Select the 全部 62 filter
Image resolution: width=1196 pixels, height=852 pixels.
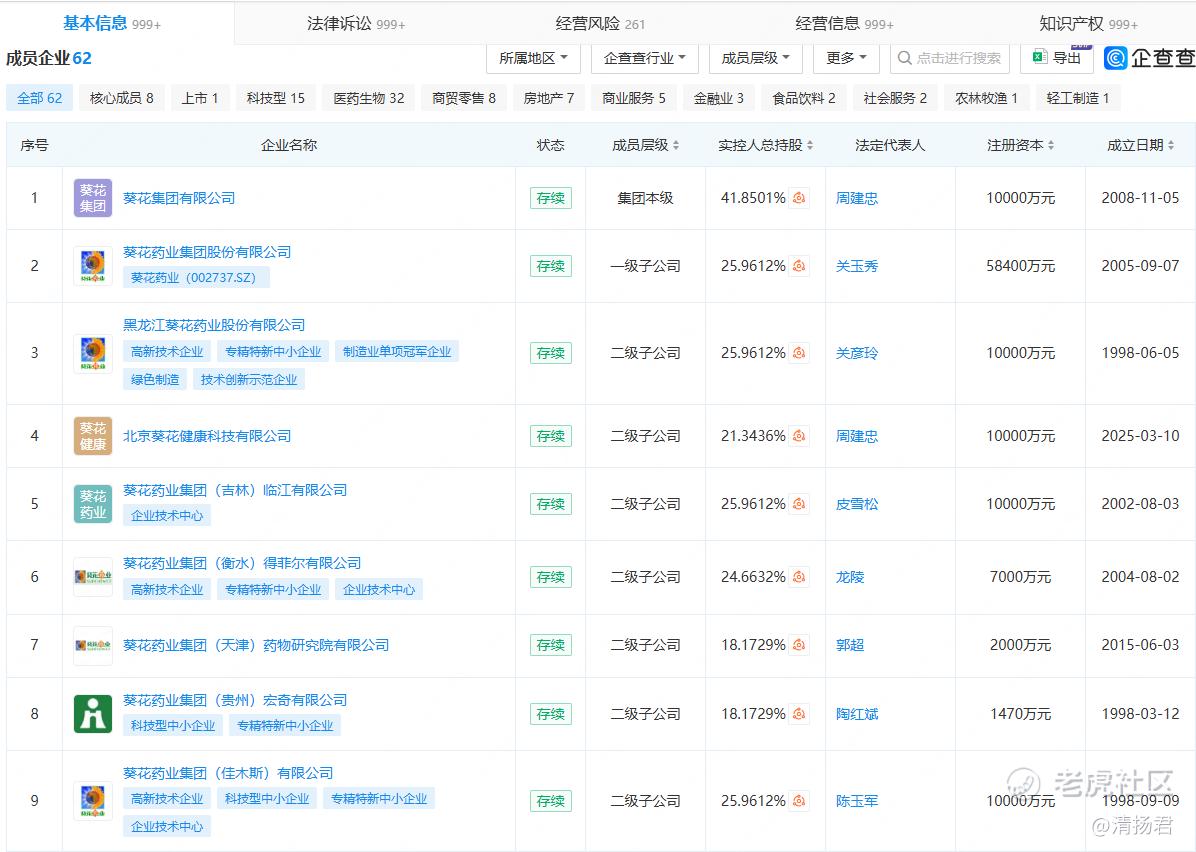[40, 98]
